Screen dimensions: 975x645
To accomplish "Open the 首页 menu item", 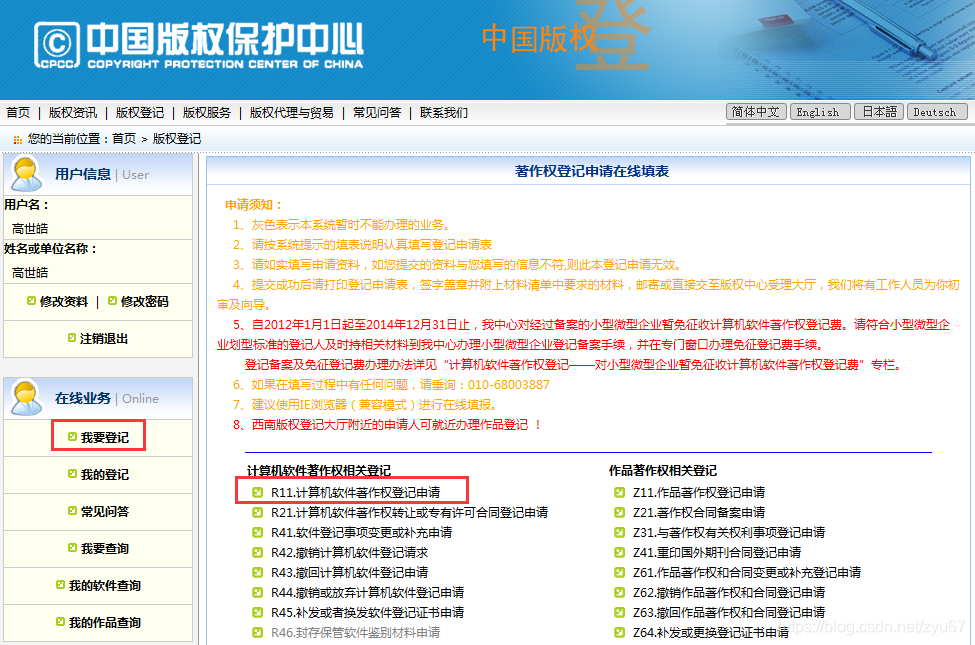I will point(17,111).
